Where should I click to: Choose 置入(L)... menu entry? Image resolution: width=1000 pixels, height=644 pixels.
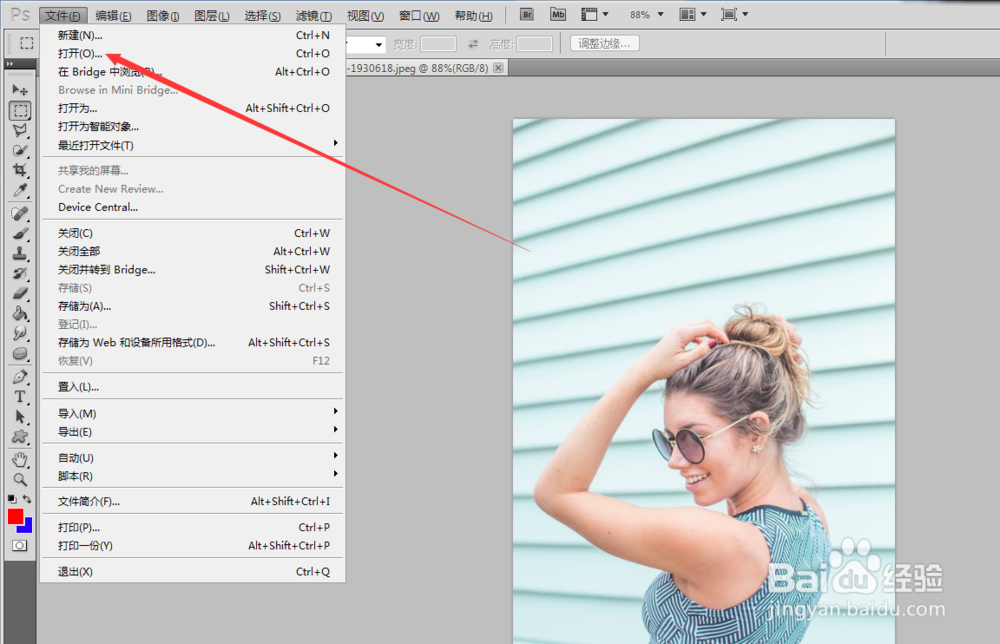pos(193,387)
